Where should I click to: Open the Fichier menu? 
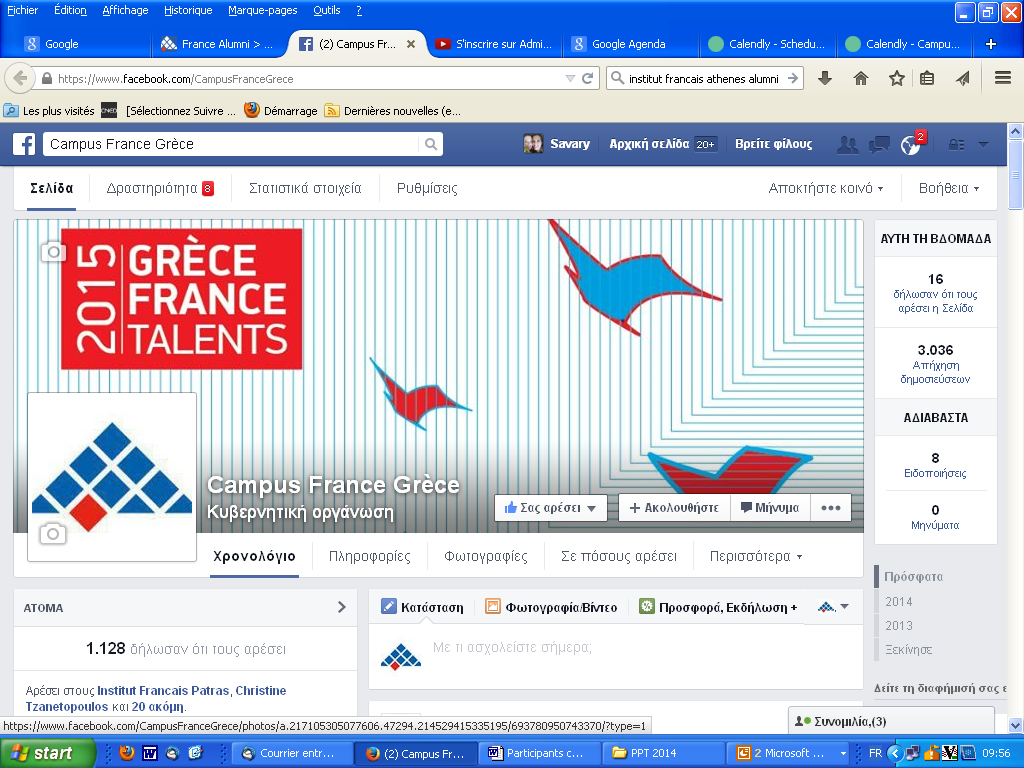tap(22, 10)
